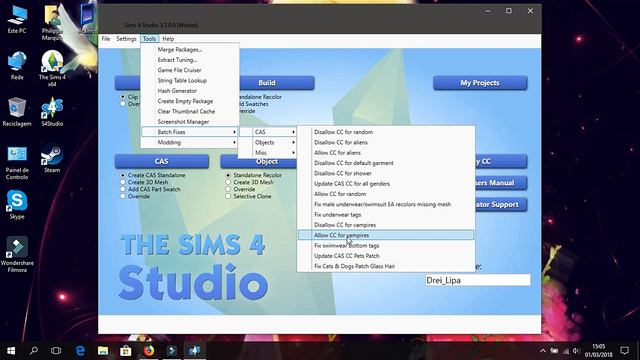
Task: Launch Steam from desktop
Action: click(x=52, y=159)
